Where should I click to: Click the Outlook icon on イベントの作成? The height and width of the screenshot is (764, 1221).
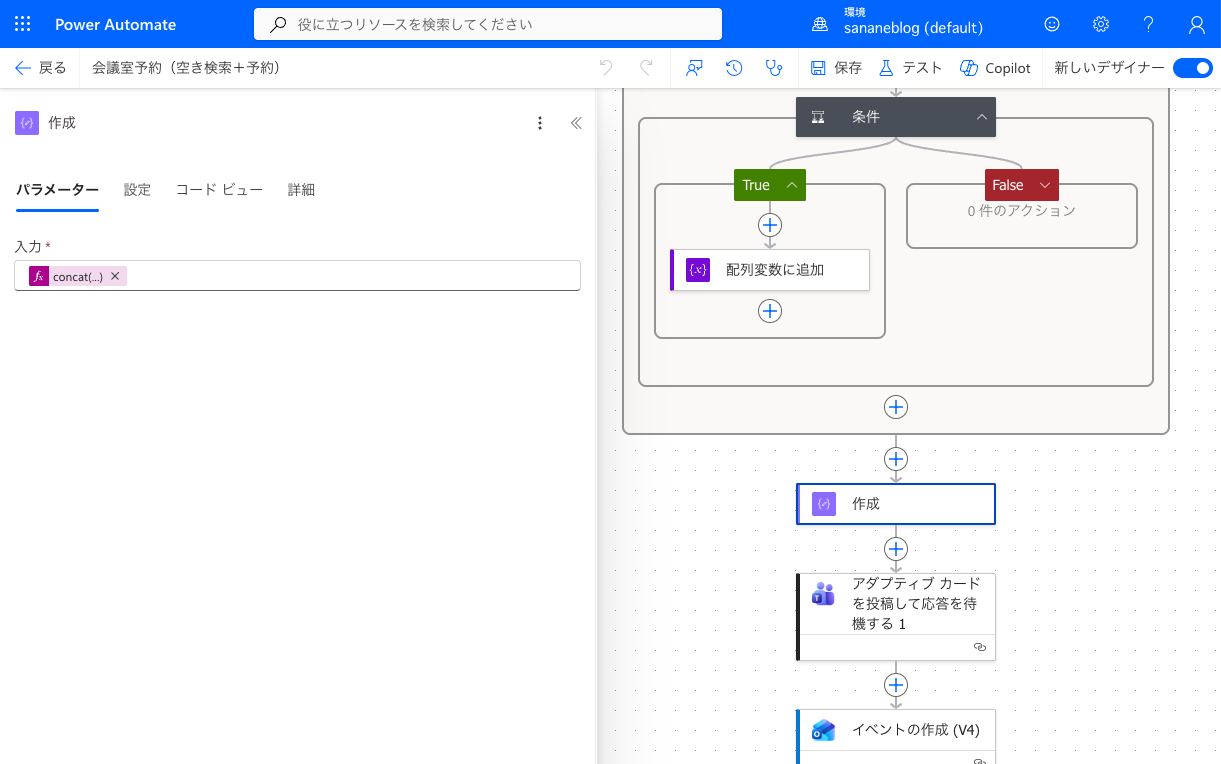coord(823,730)
